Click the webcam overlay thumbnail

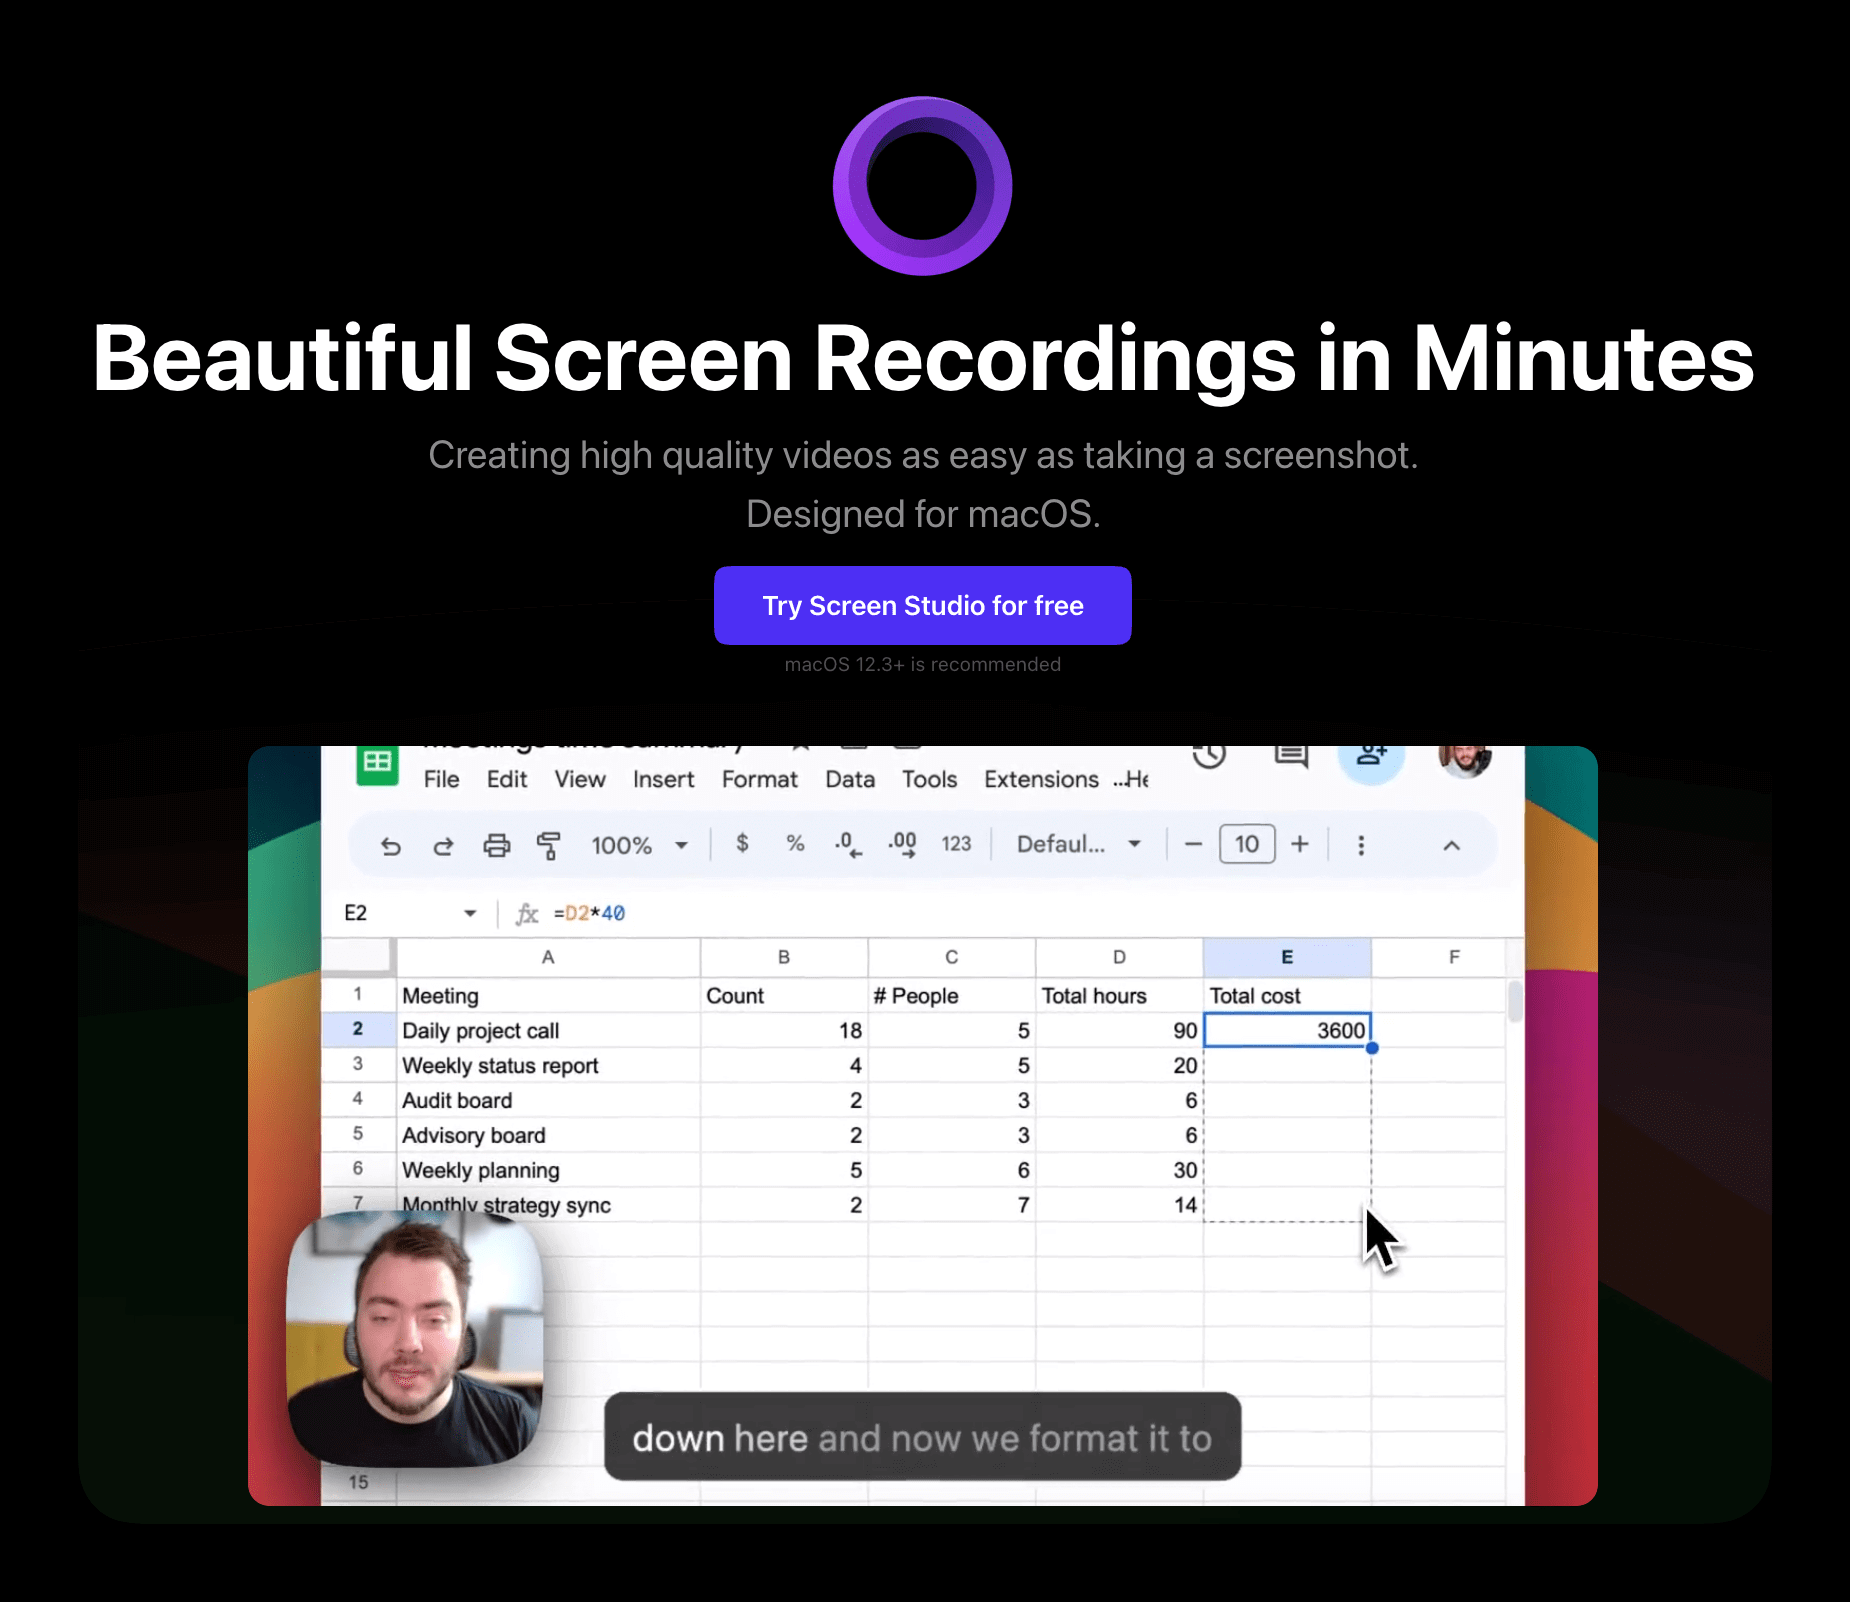415,1340
